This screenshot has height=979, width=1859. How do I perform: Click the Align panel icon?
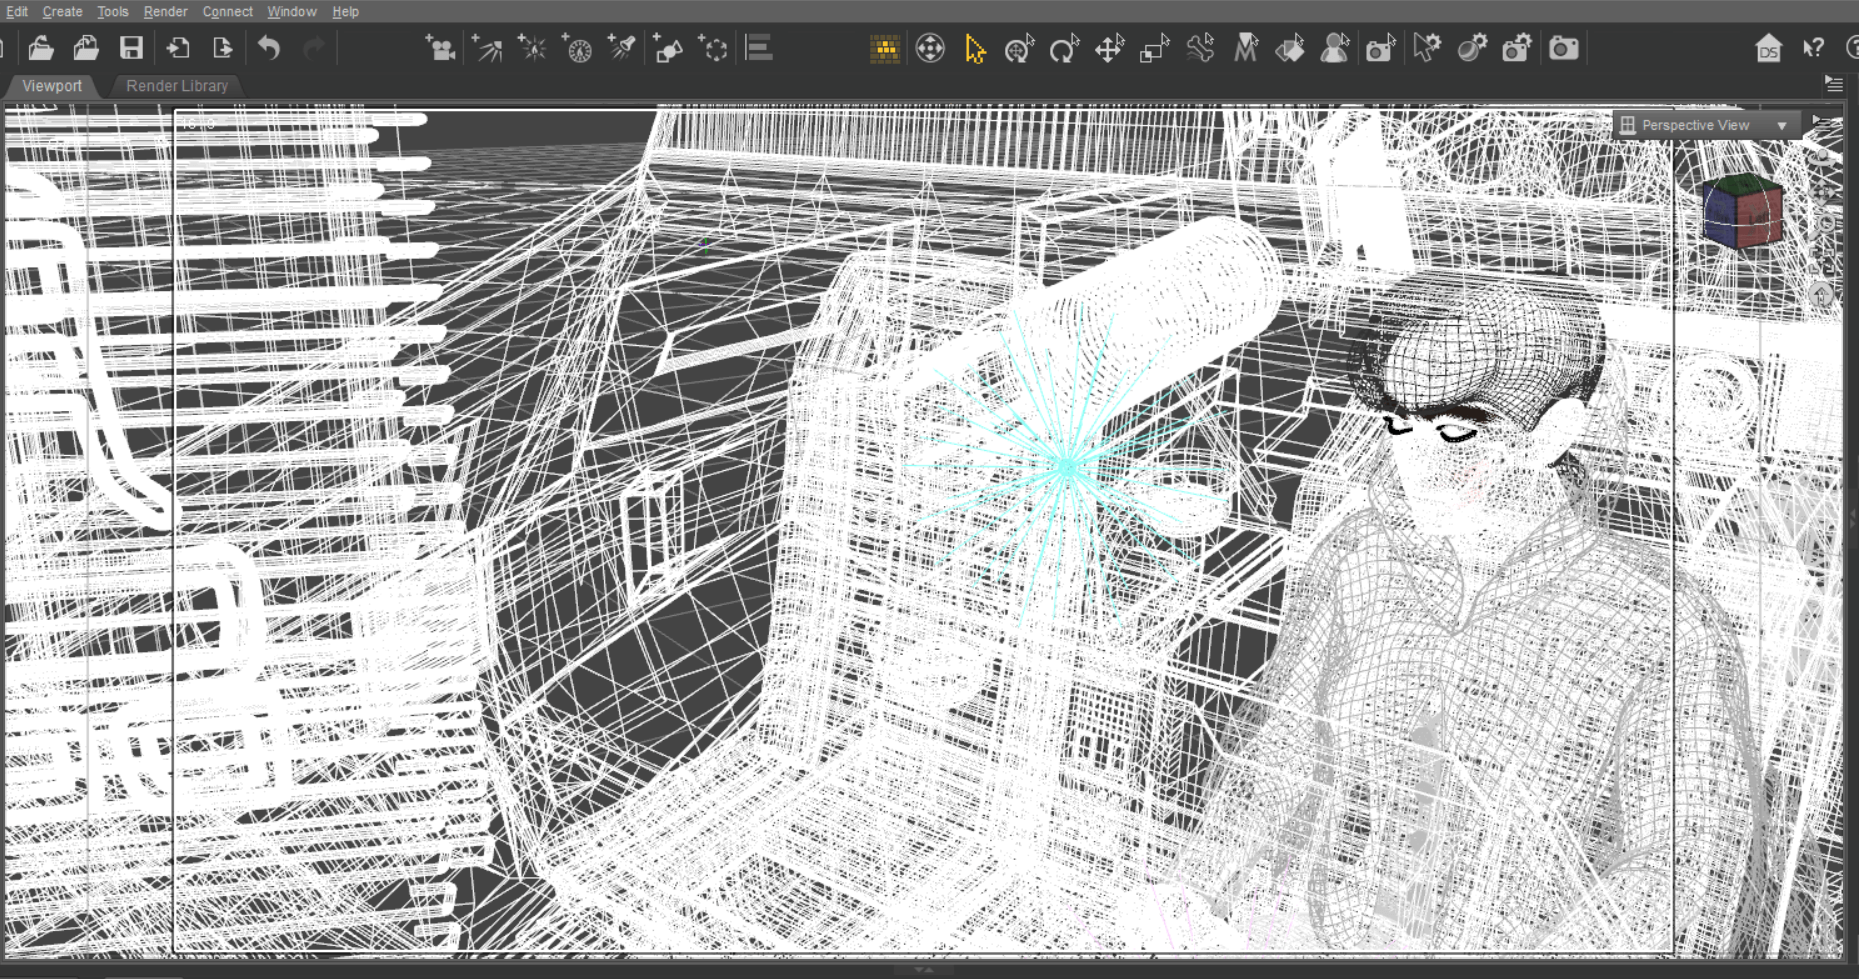pyautogui.click(x=759, y=48)
